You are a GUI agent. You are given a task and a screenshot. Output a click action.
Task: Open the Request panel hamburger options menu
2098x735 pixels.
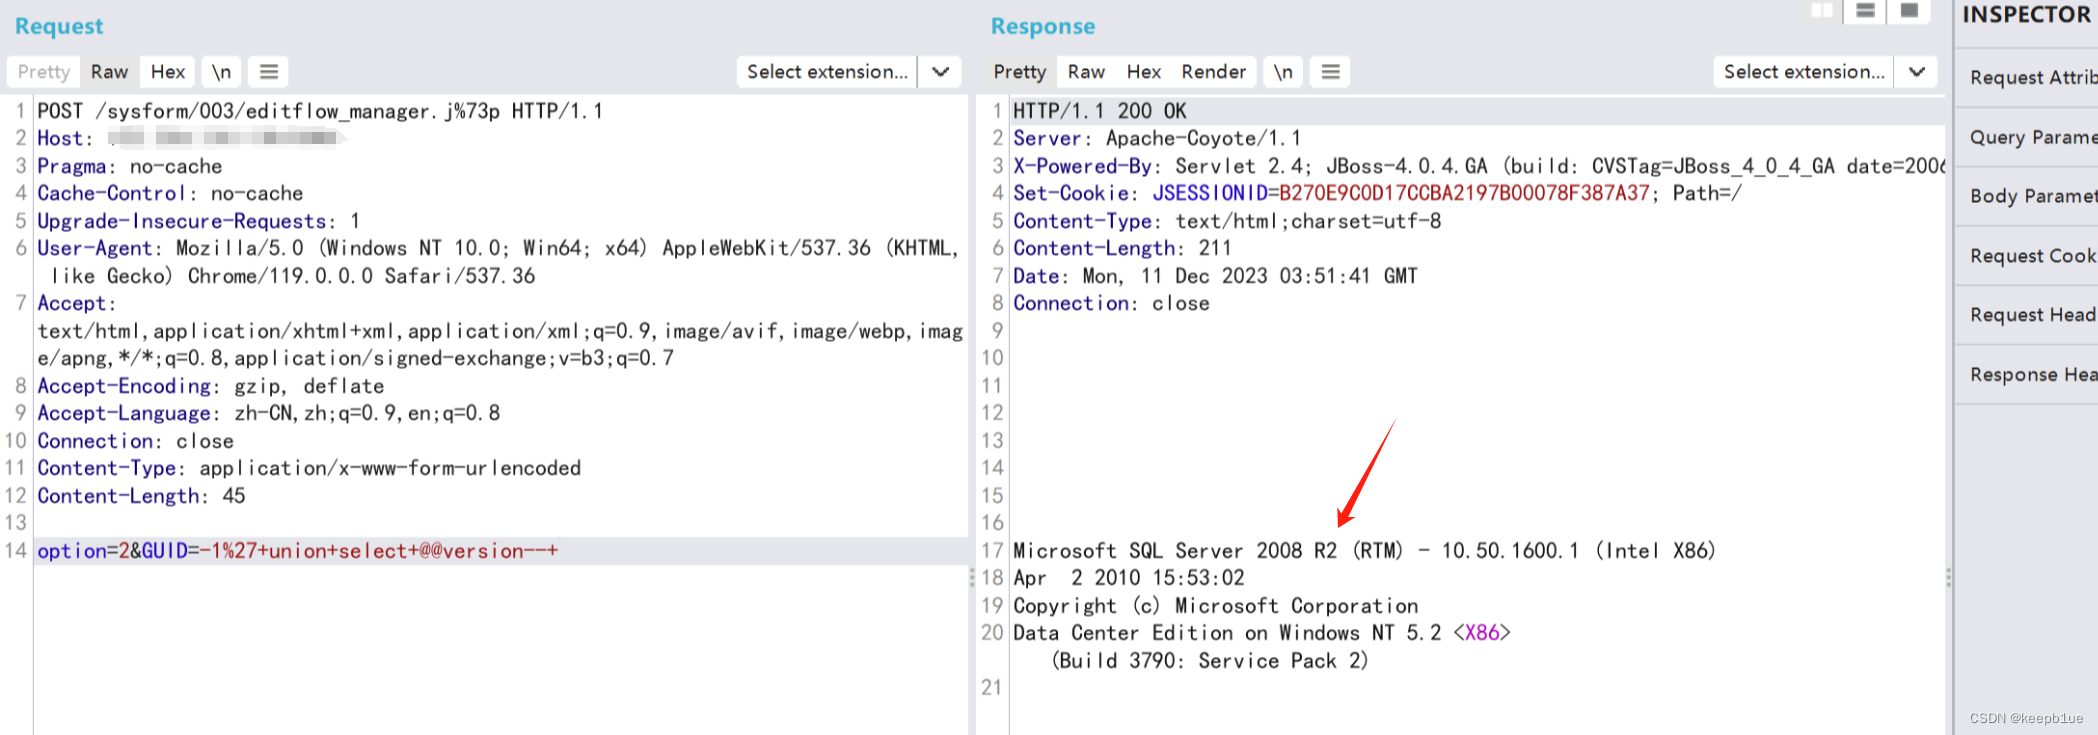(x=268, y=72)
